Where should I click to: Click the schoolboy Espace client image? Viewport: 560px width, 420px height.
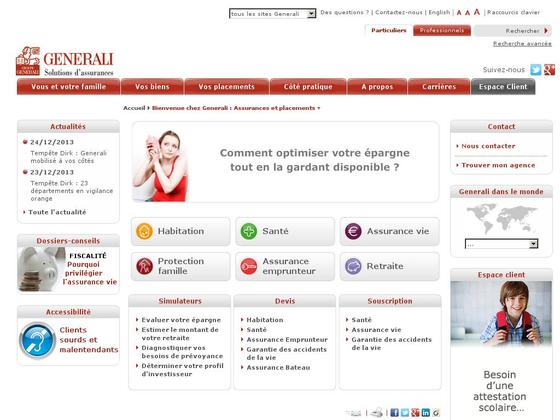pos(501,313)
